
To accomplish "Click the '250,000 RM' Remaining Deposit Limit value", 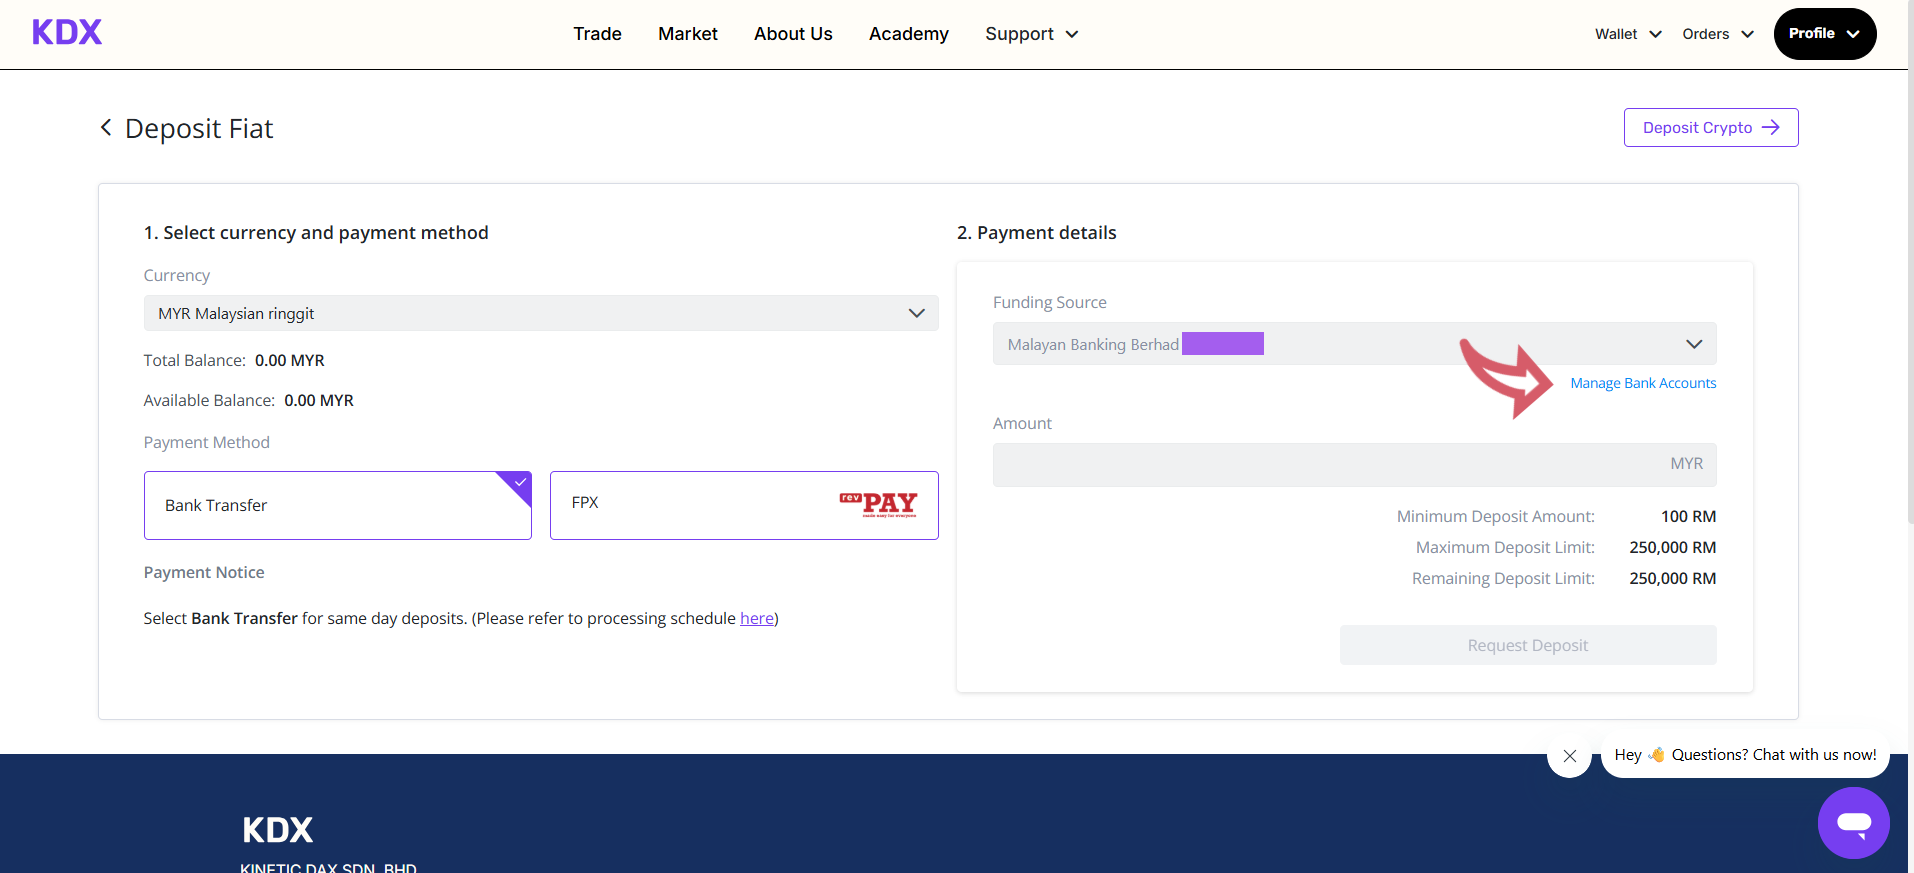I will pyautogui.click(x=1672, y=578).
